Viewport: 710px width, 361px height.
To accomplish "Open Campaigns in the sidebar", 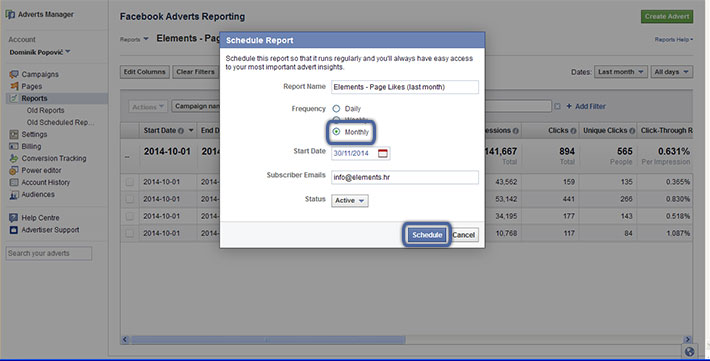I will (40, 74).
